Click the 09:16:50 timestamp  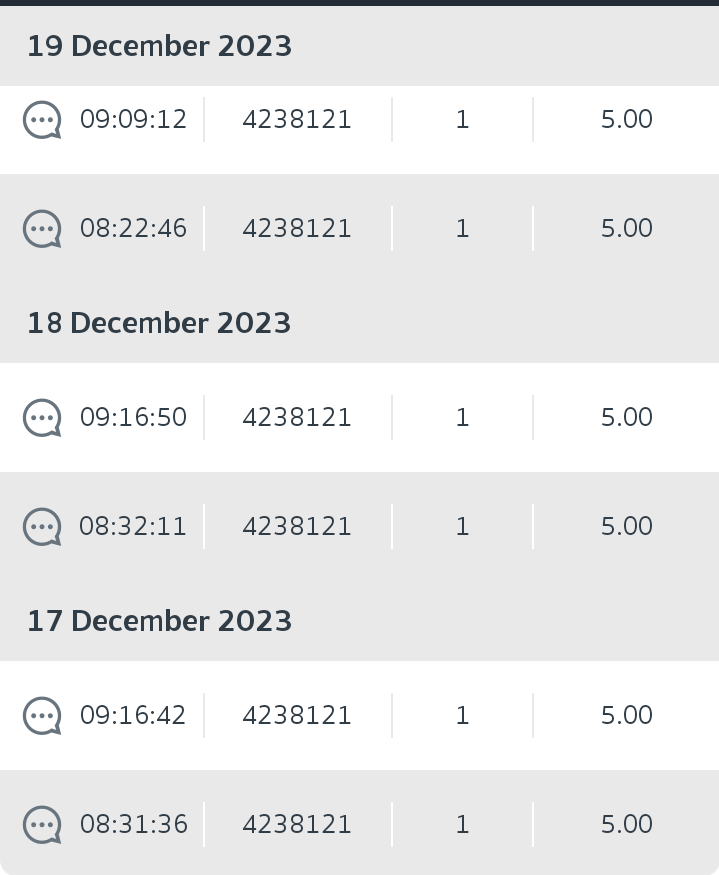tap(133, 417)
